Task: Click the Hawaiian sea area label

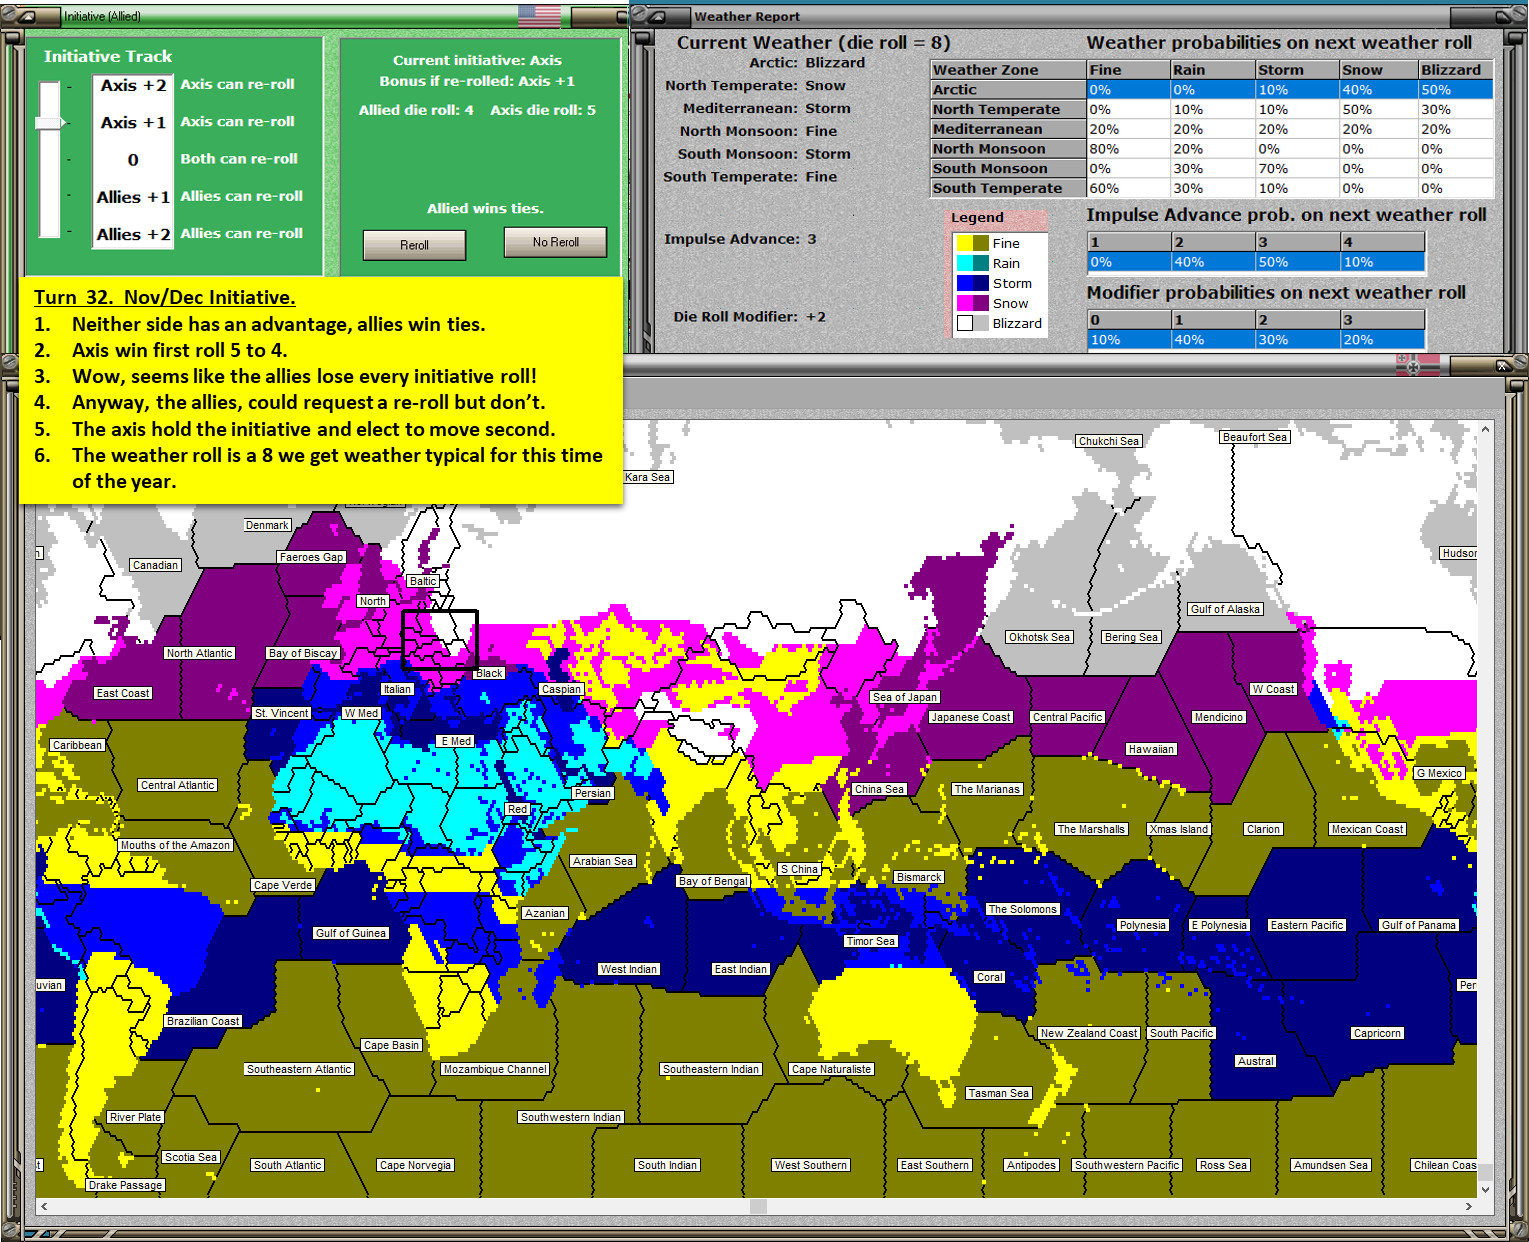Action: 1151,749
